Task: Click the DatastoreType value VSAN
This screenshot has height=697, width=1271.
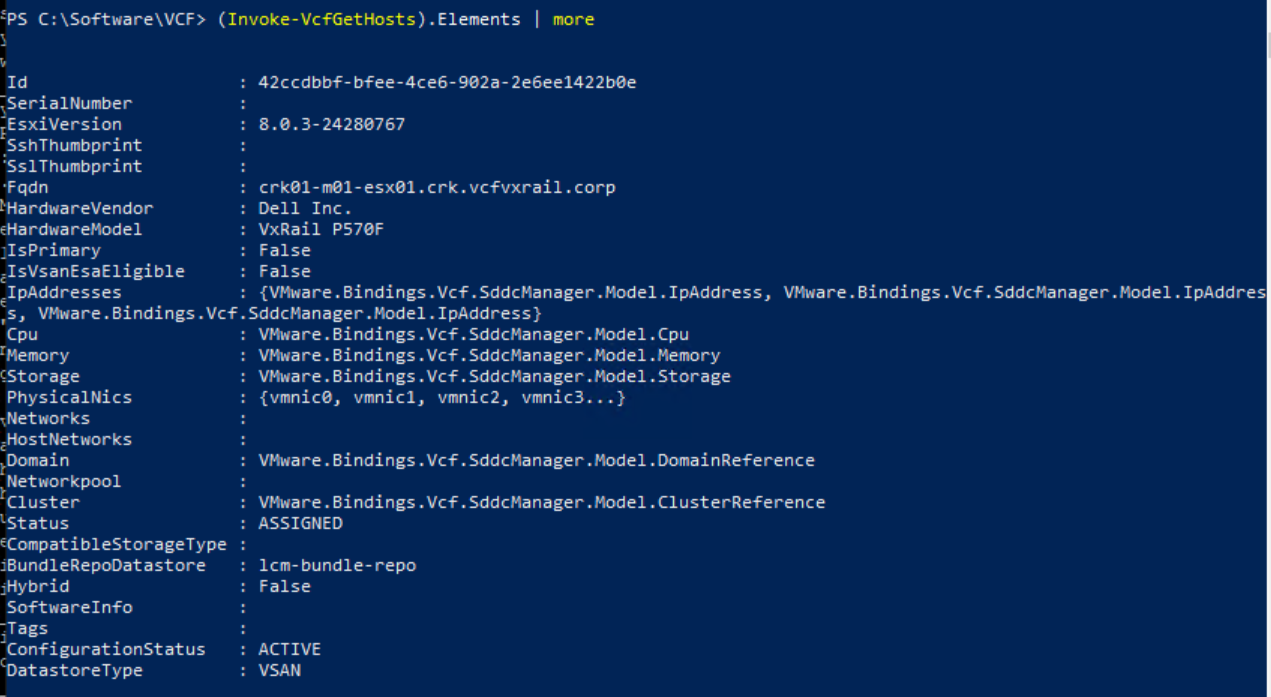Action: (x=279, y=670)
